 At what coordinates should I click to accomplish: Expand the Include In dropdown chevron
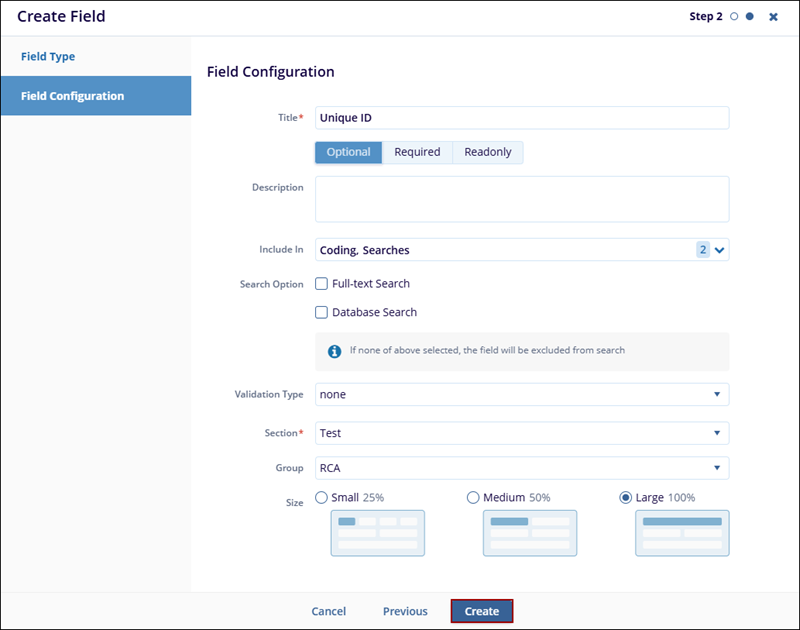pos(719,250)
